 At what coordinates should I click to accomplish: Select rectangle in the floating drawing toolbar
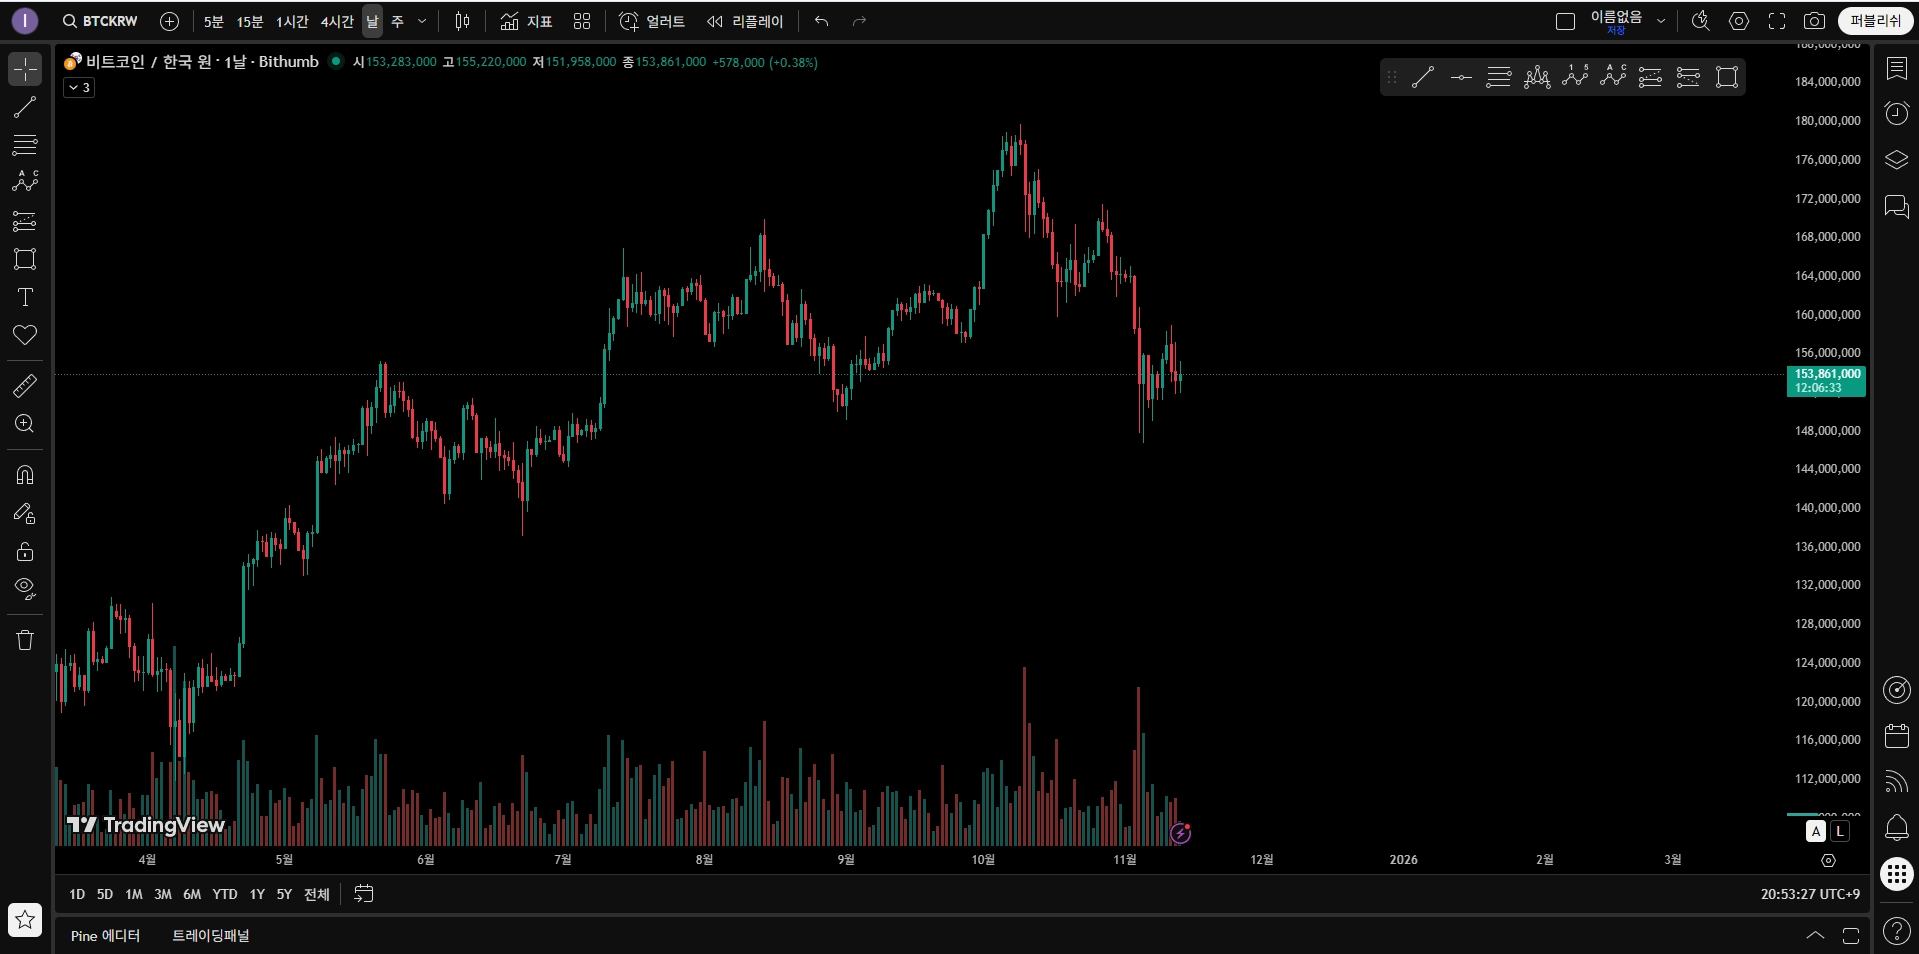[x=1727, y=77]
